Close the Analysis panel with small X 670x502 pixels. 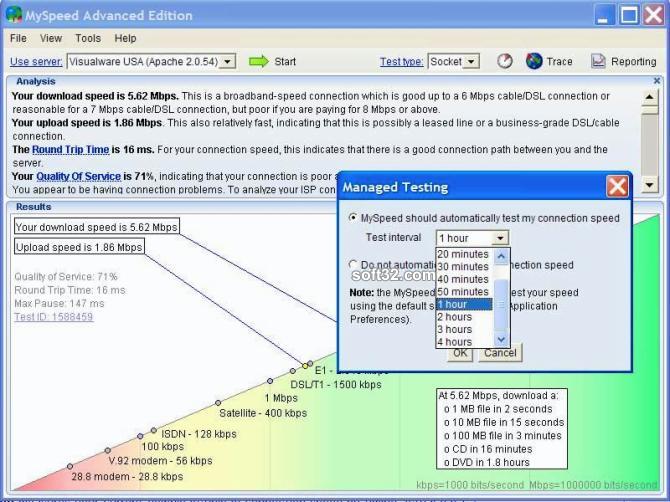pyautogui.click(x=657, y=80)
